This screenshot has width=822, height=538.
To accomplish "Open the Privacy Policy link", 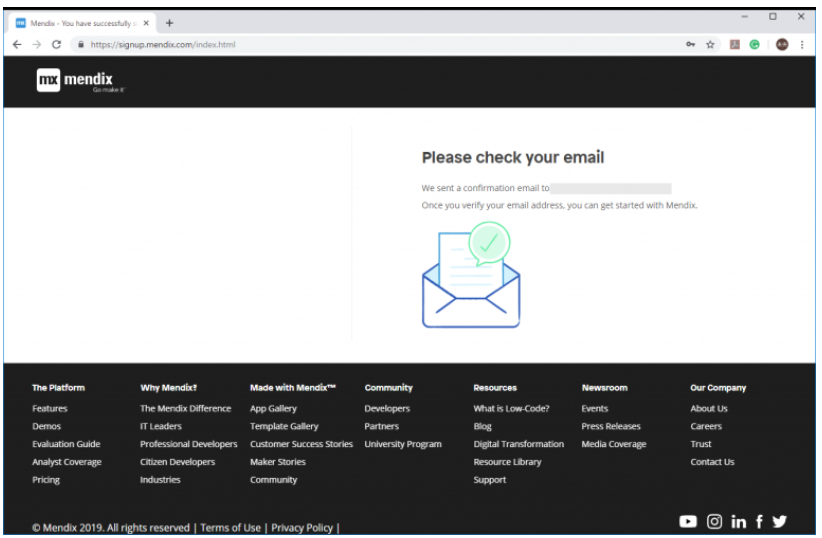I will click(302, 528).
